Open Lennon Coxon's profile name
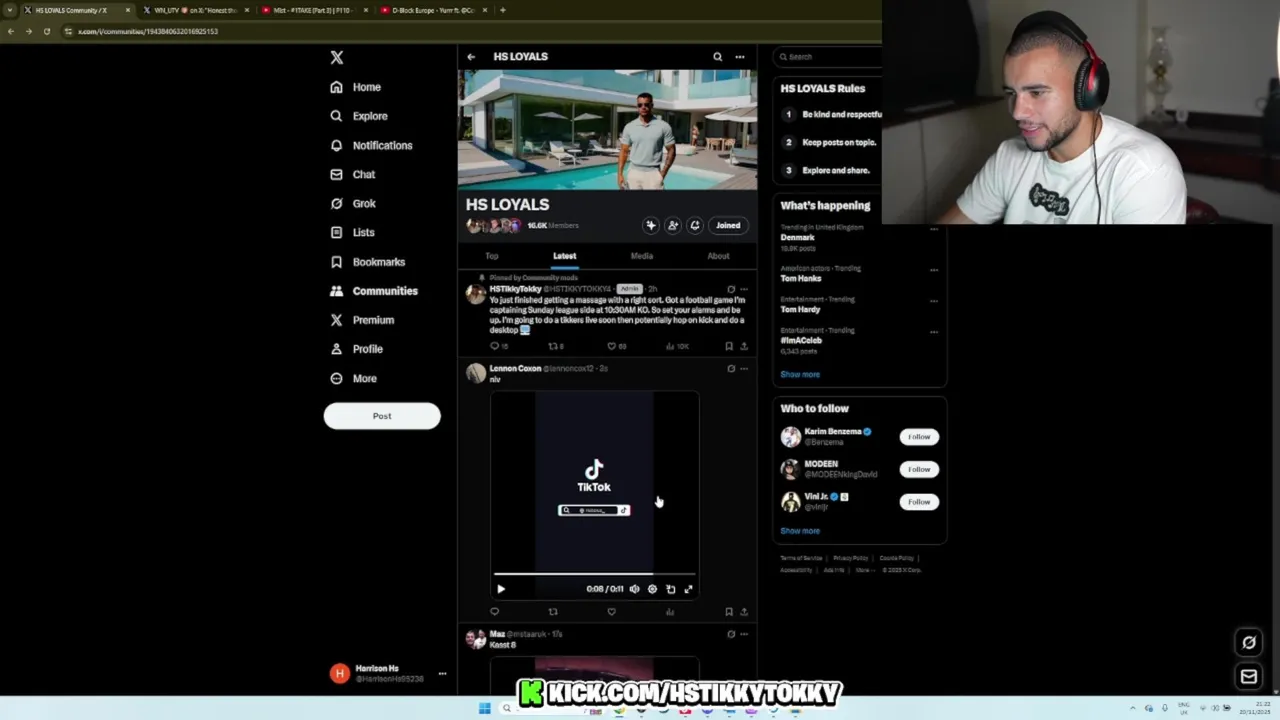The image size is (1280, 720). 515,369
